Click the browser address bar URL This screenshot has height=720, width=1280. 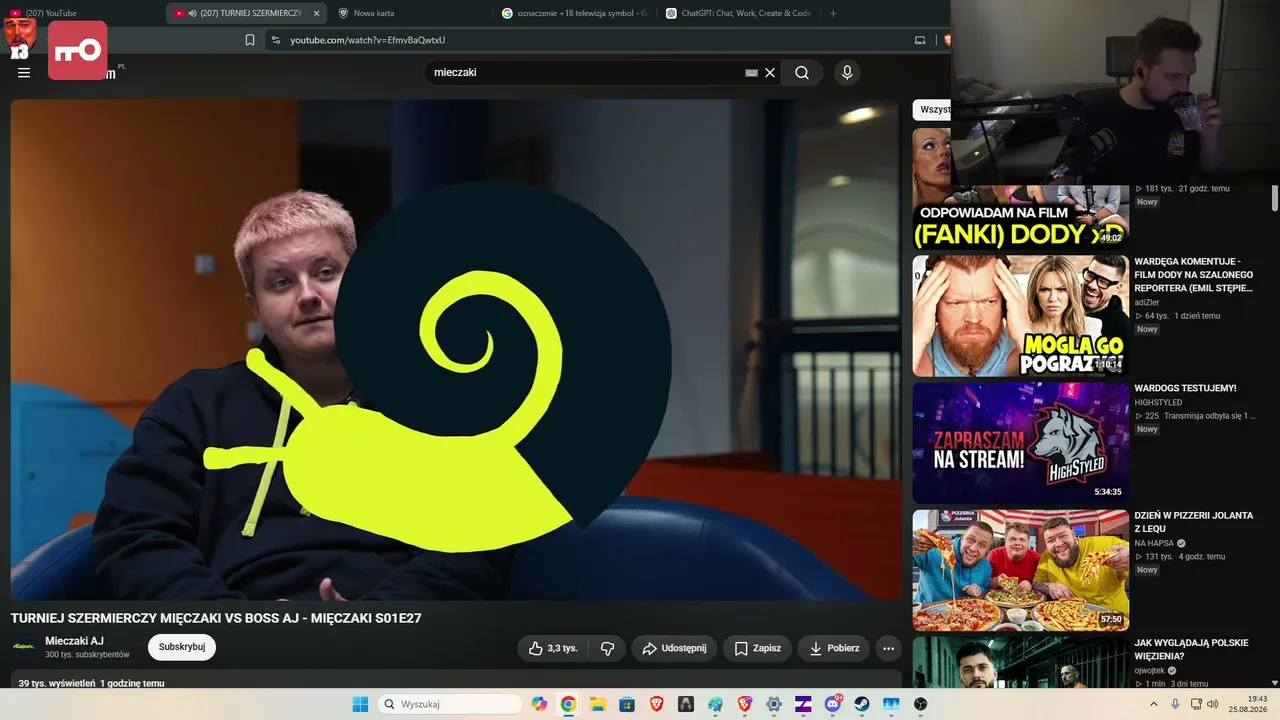click(368, 40)
